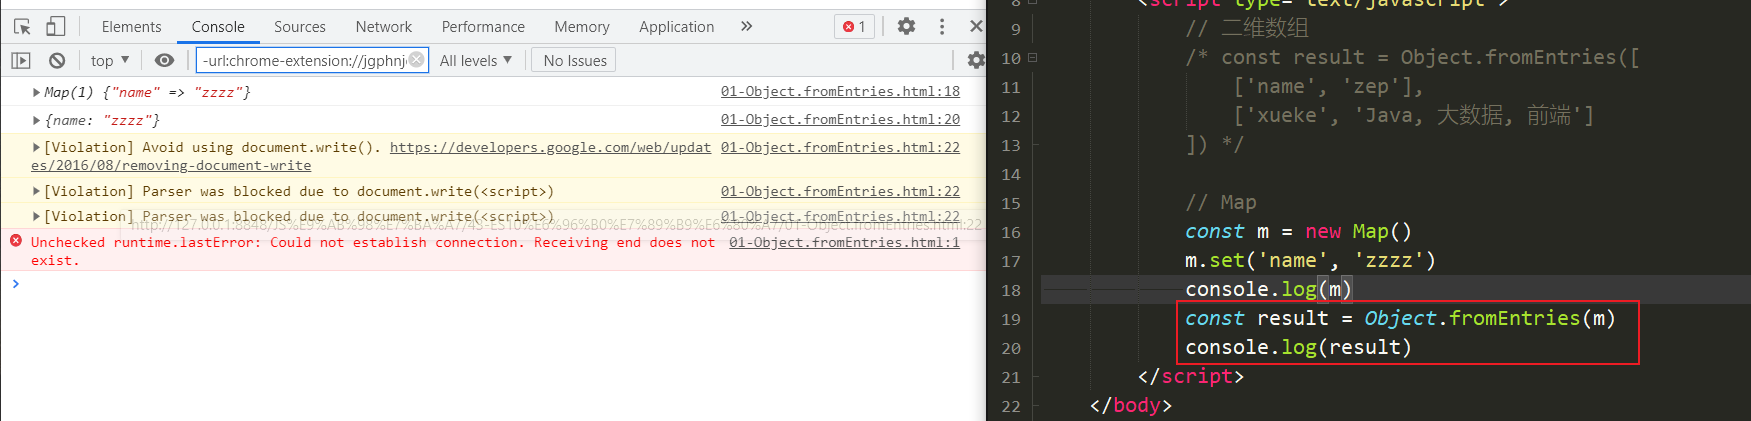
Task: Open the Elements tab
Action: 131,27
